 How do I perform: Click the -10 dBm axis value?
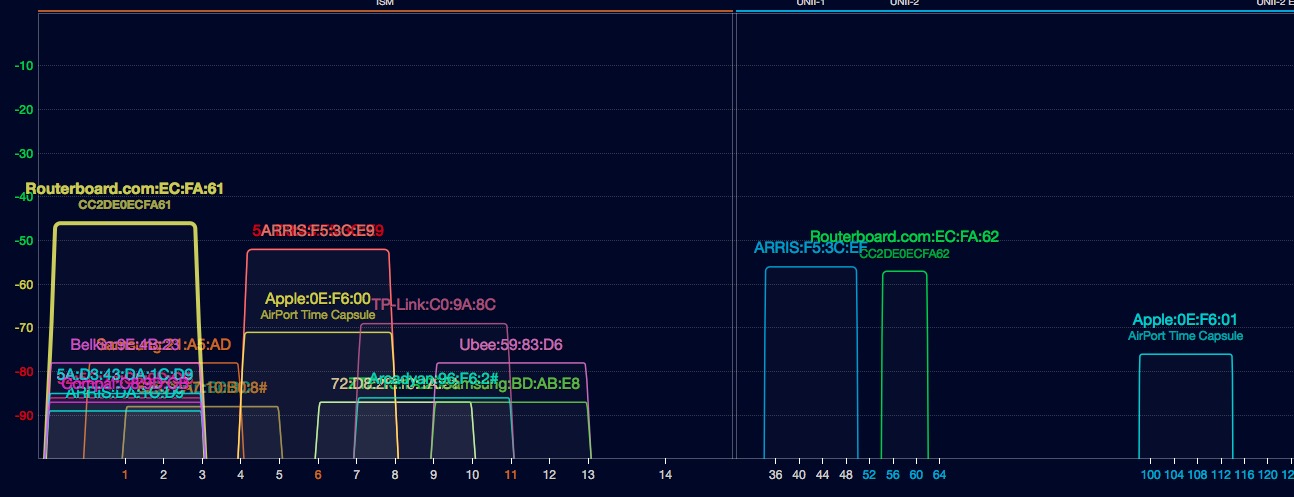24,66
